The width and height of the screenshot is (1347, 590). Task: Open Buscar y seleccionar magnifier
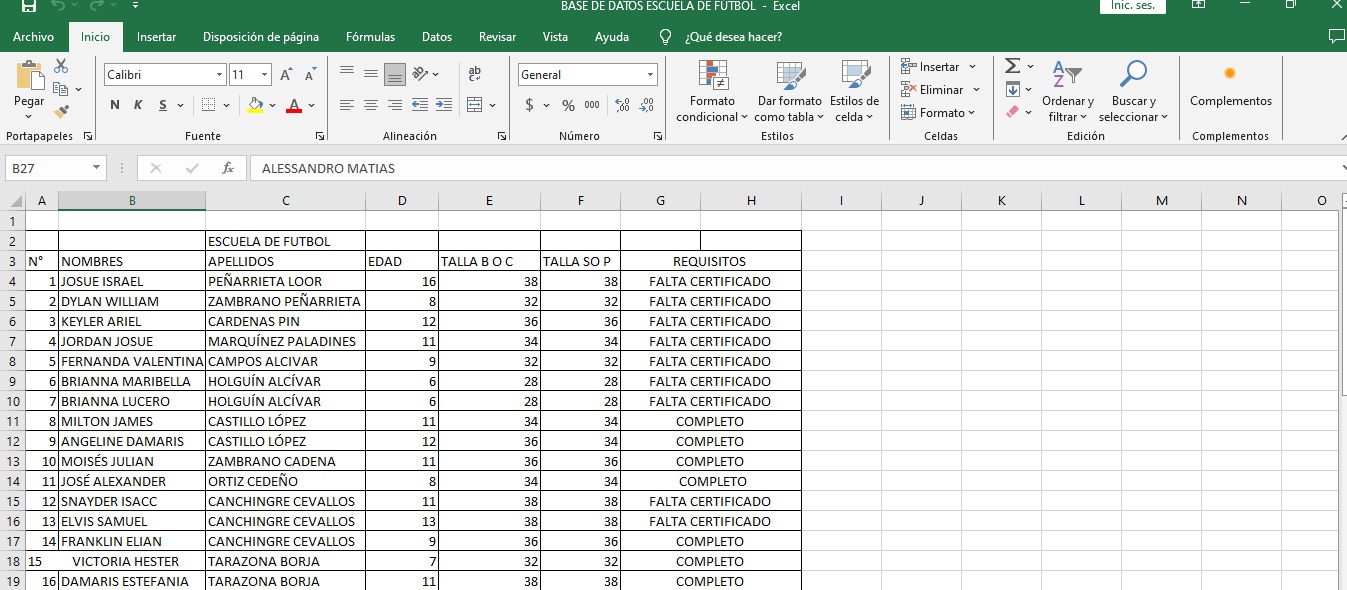point(1133,76)
